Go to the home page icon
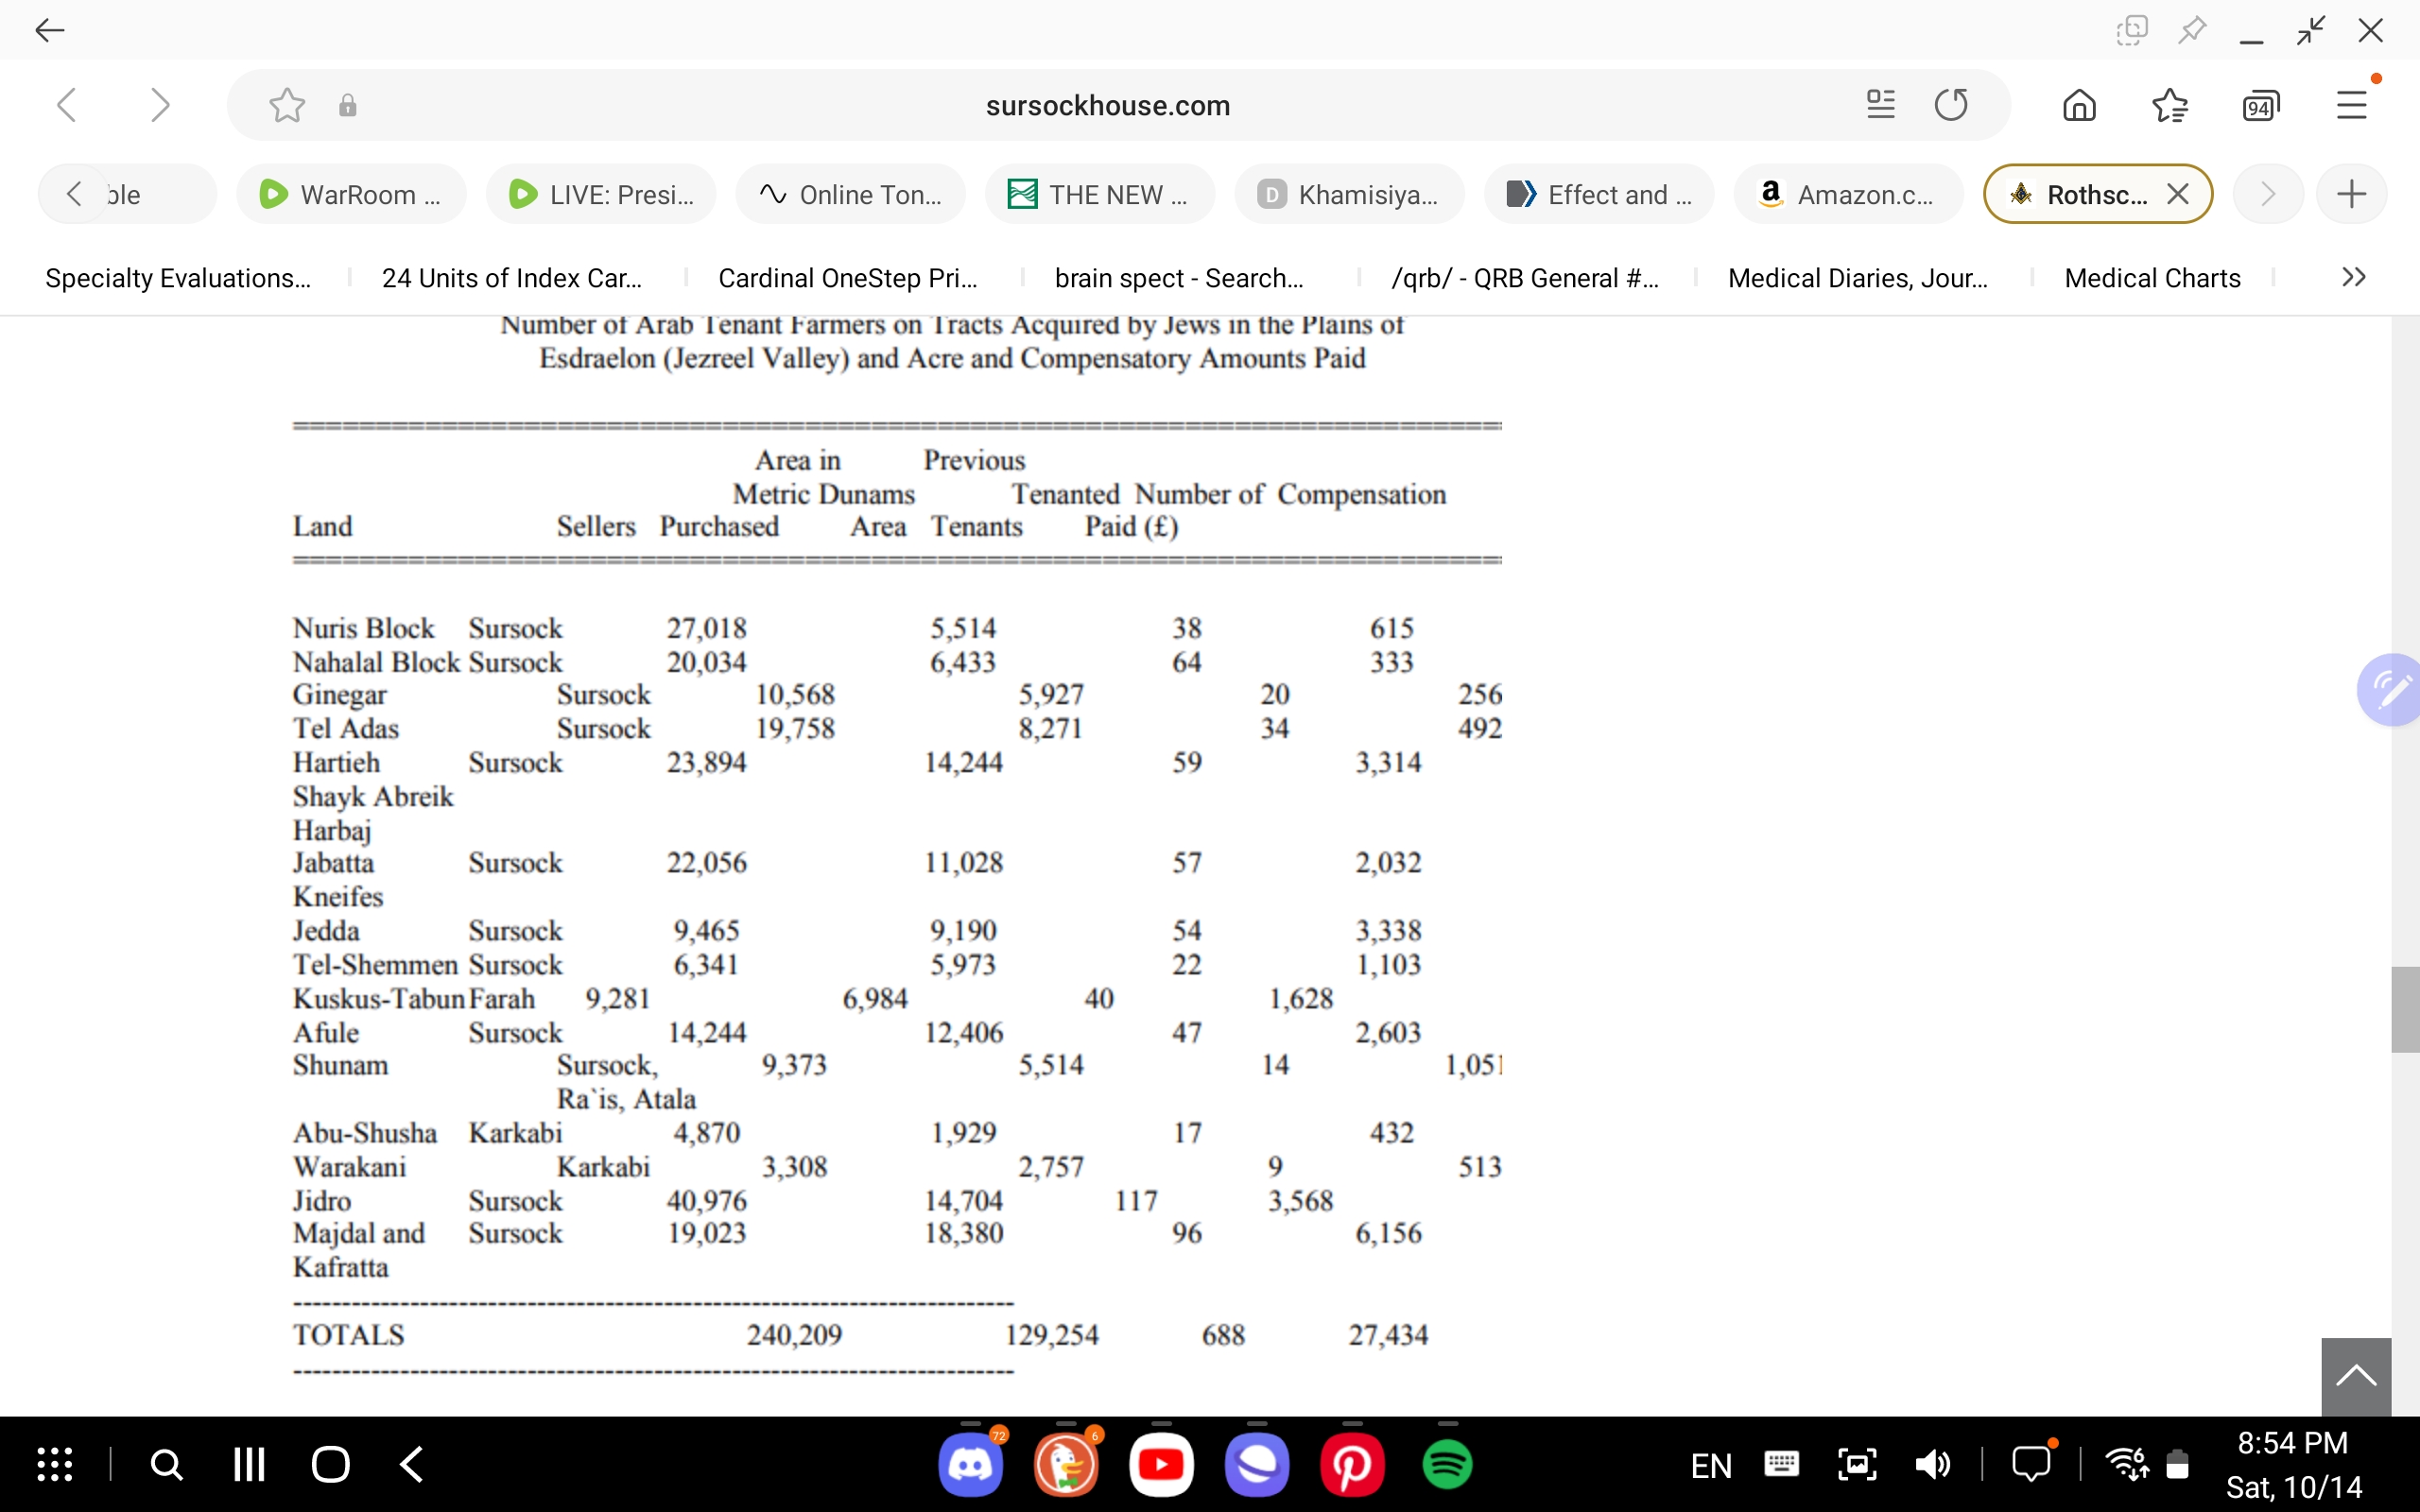 click(2079, 105)
